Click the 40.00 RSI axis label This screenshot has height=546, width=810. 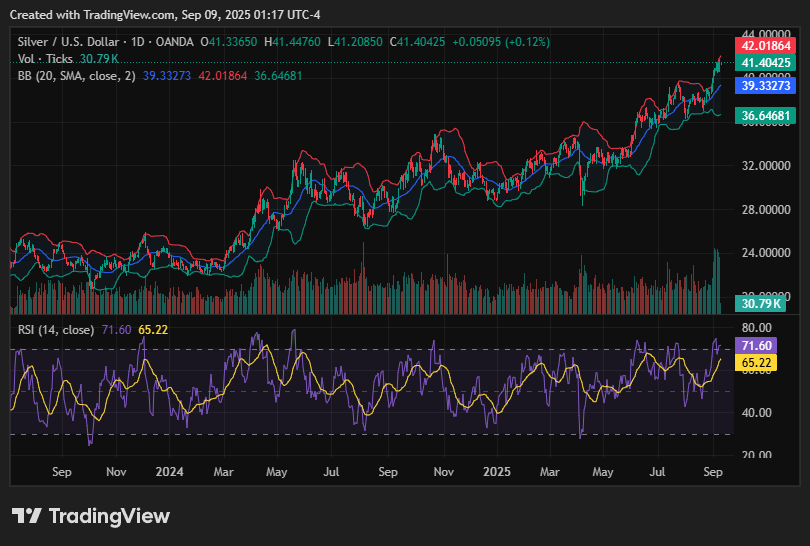tap(756, 413)
